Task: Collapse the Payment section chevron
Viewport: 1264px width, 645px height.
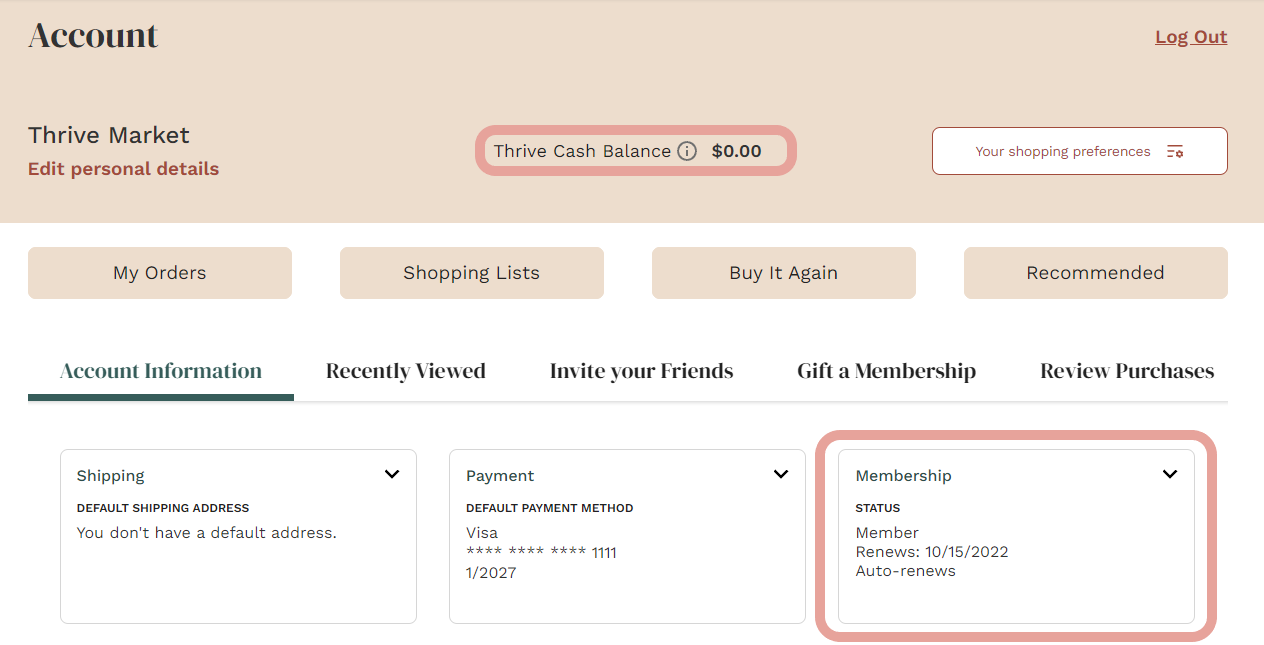Action: tap(781, 474)
